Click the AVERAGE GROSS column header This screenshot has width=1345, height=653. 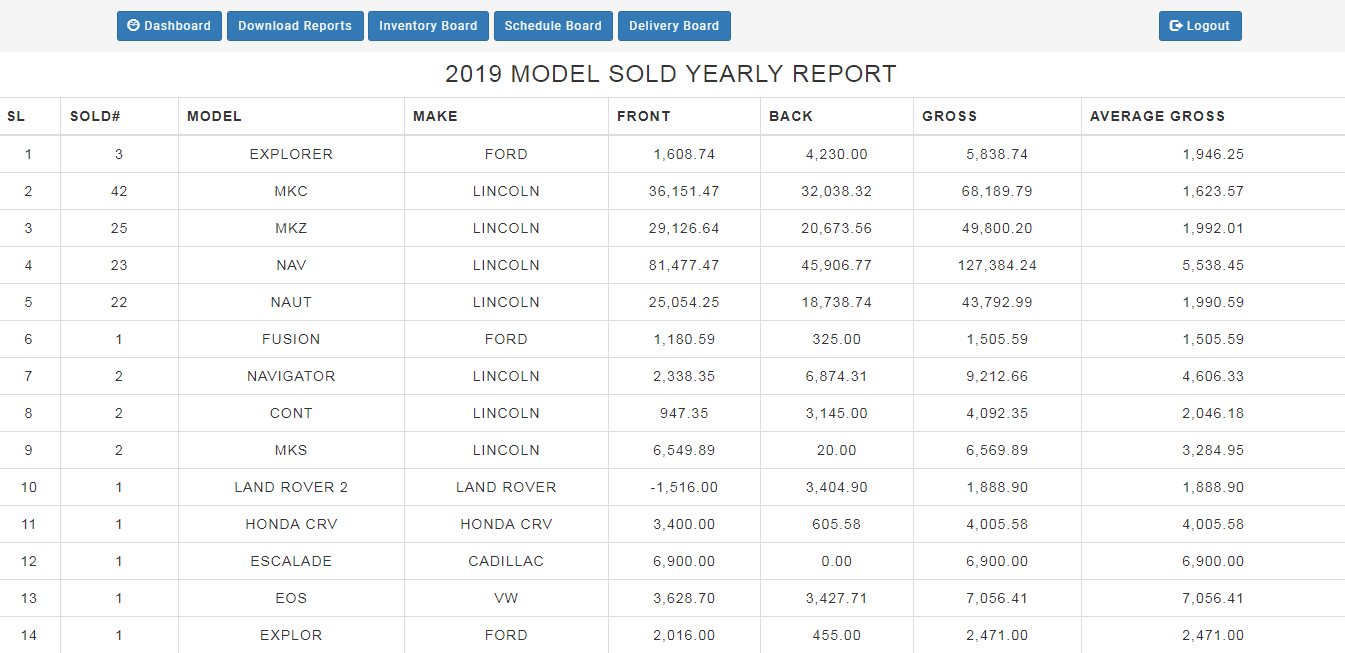[x=1157, y=116]
